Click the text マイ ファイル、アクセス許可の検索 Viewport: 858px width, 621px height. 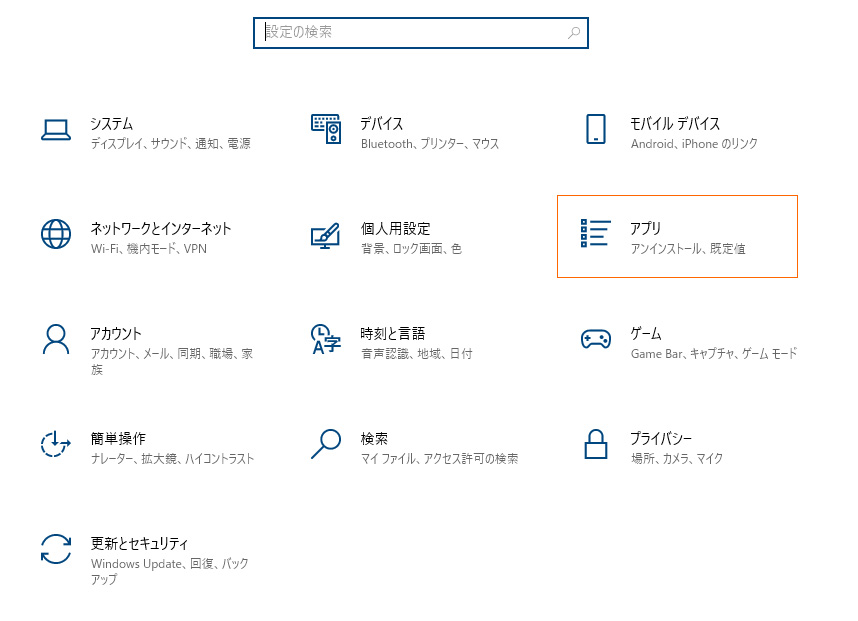click(439, 459)
